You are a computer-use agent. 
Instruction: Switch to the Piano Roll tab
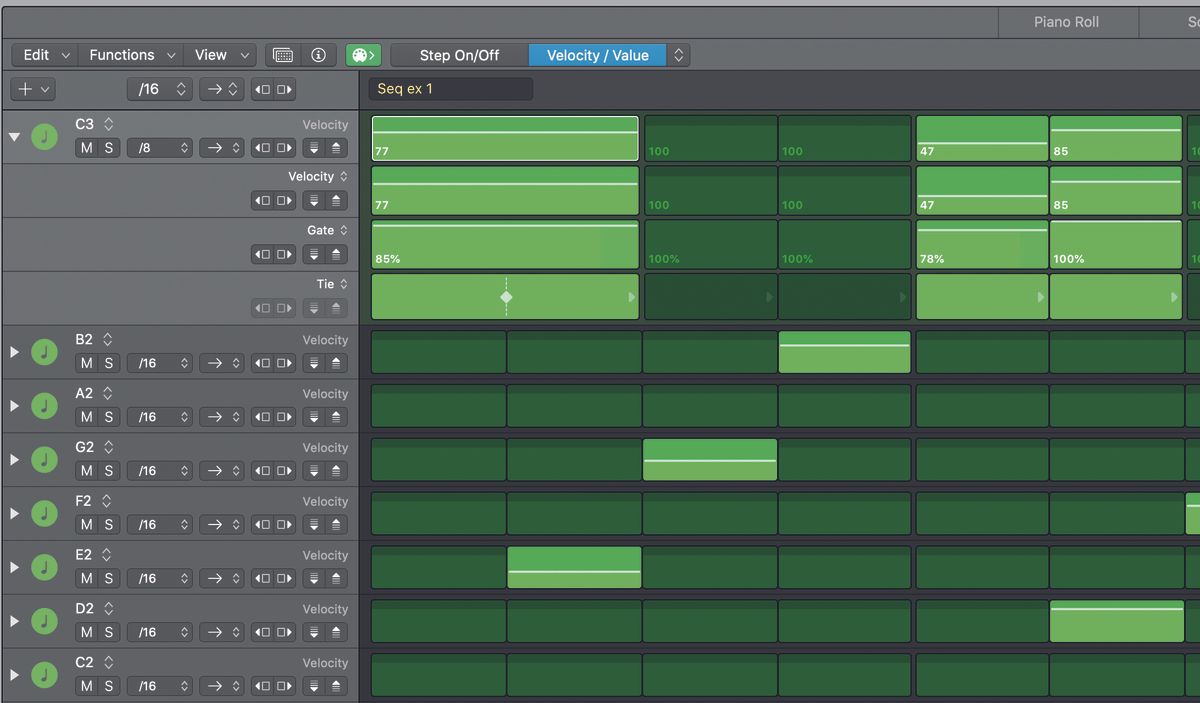(1067, 21)
